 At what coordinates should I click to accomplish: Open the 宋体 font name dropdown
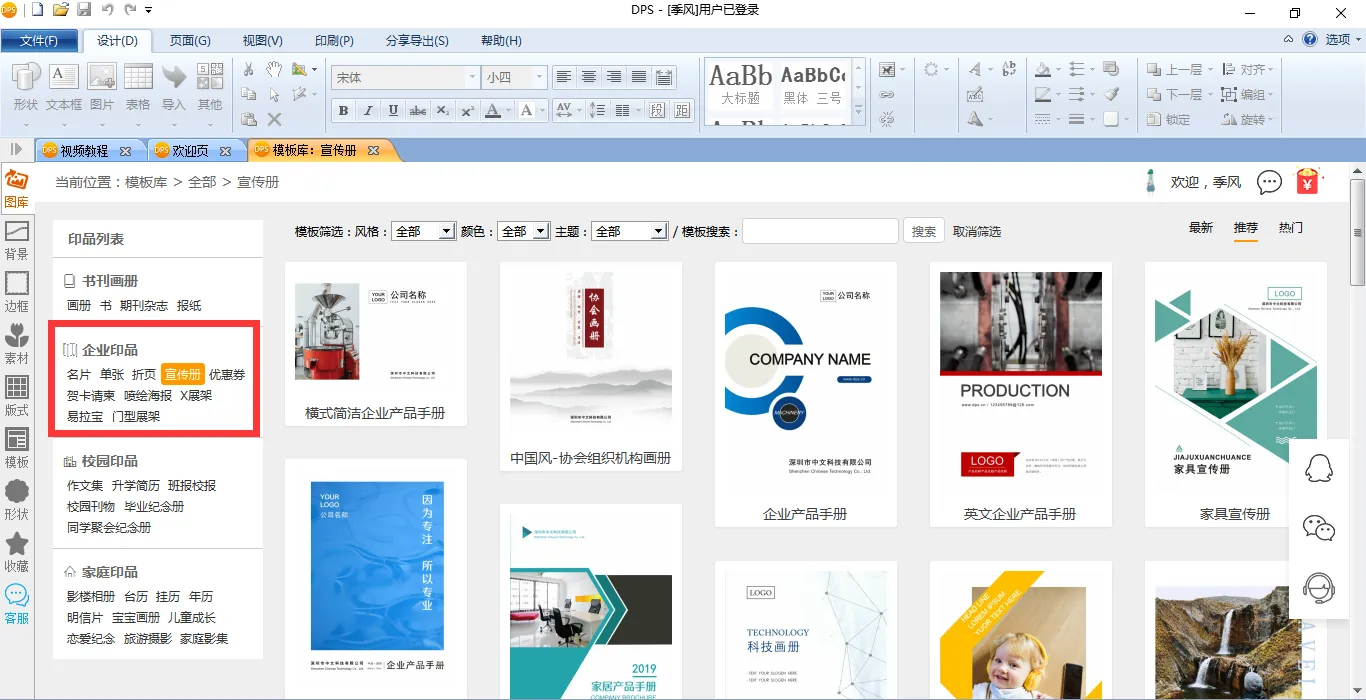472,77
